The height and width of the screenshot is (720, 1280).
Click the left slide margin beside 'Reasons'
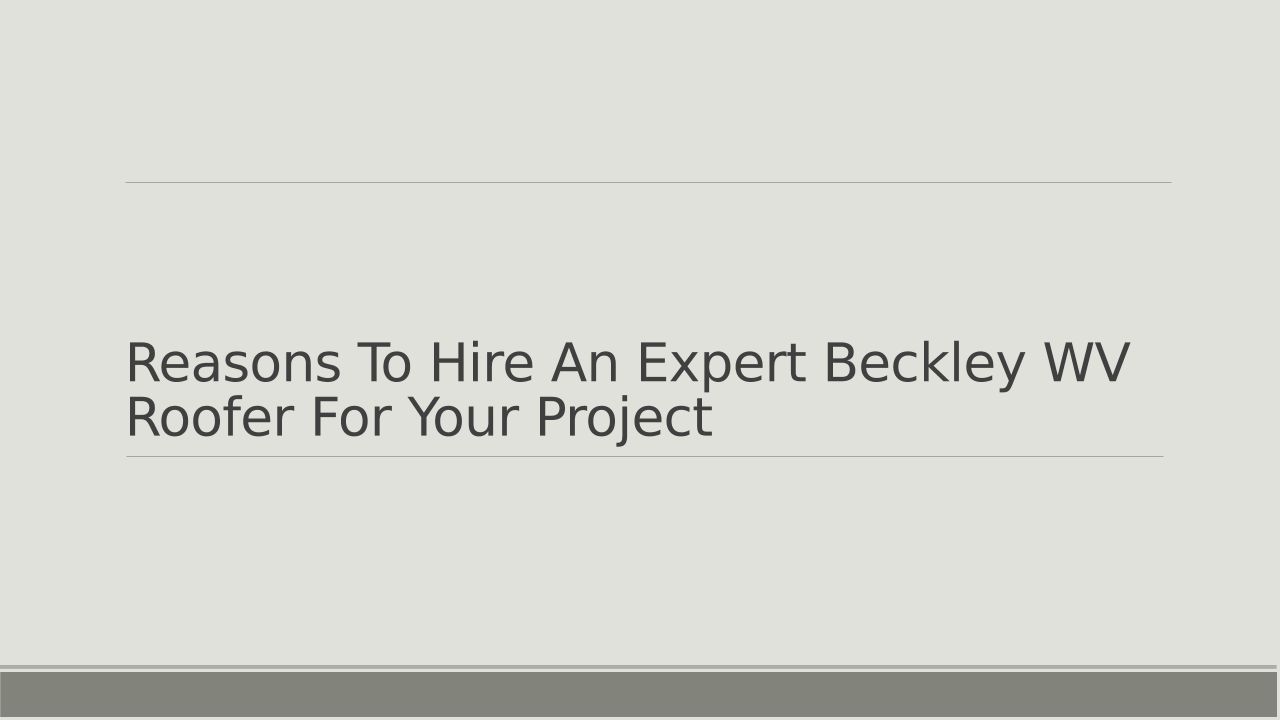coord(60,363)
